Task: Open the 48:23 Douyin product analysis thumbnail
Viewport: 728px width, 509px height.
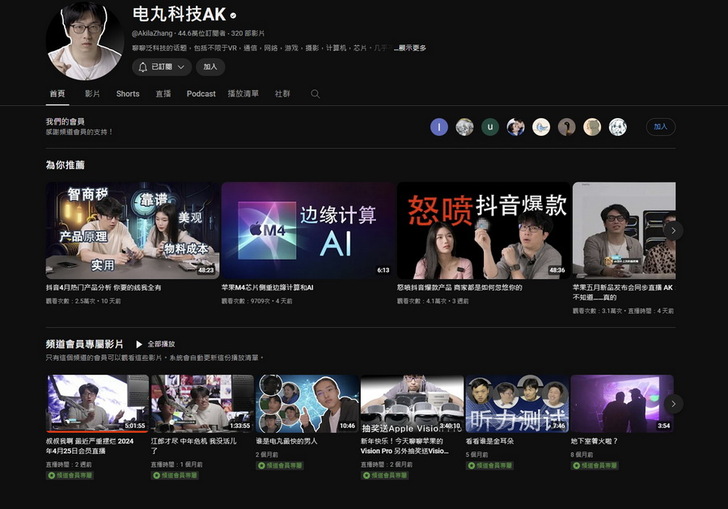Action: [132, 230]
